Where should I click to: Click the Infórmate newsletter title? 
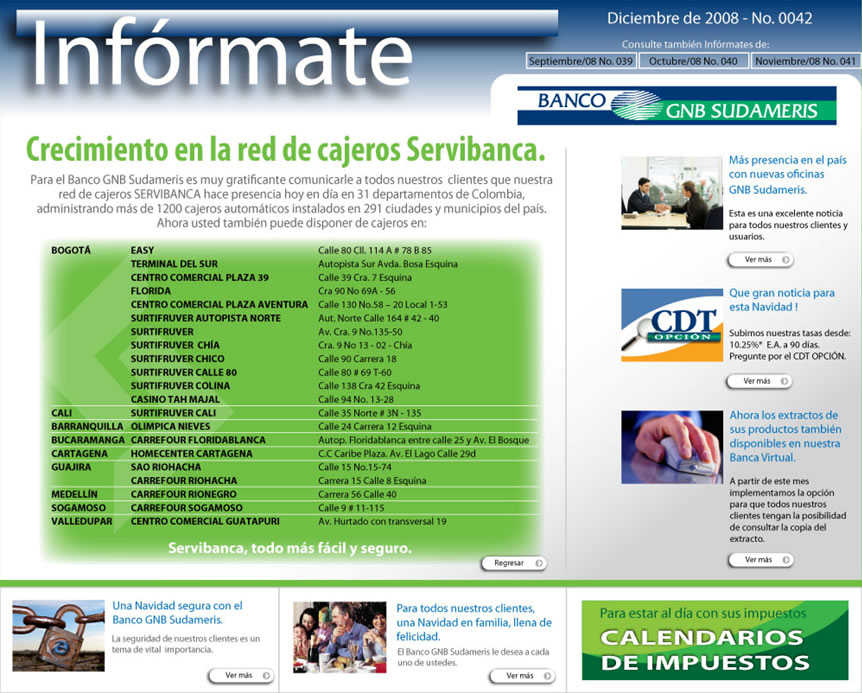click(223, 52)
